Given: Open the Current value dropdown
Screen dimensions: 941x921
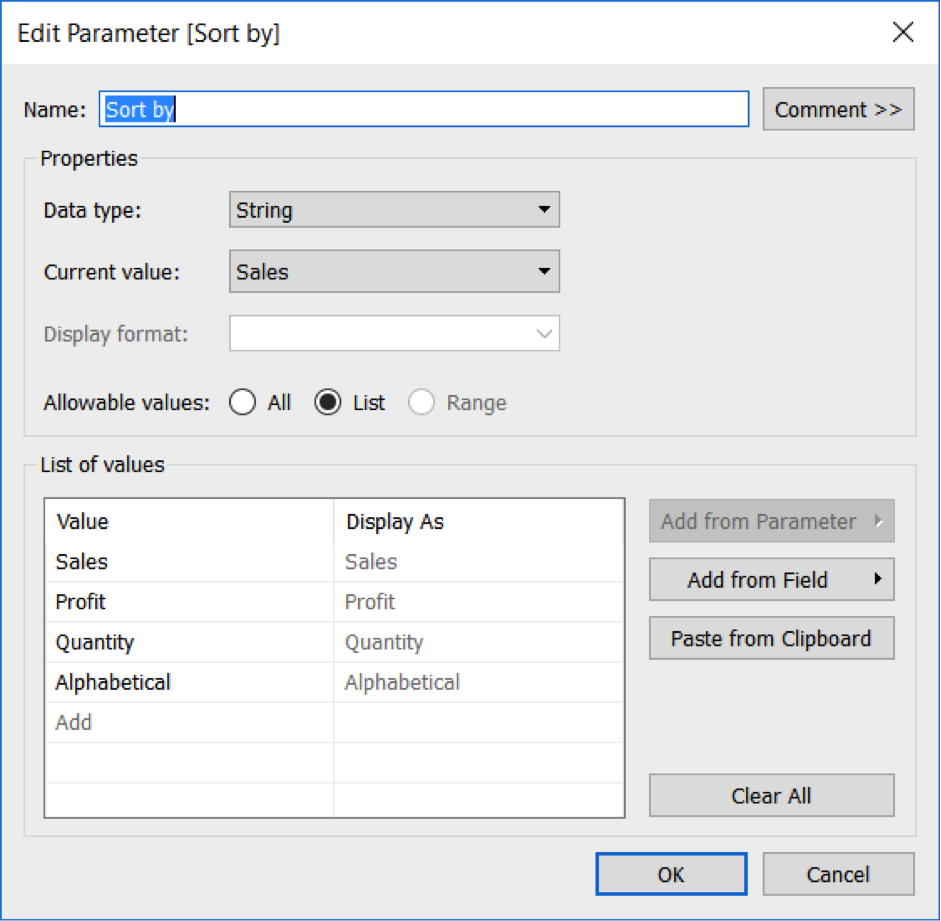Looking at the screenshot, I should pos(394,272).
